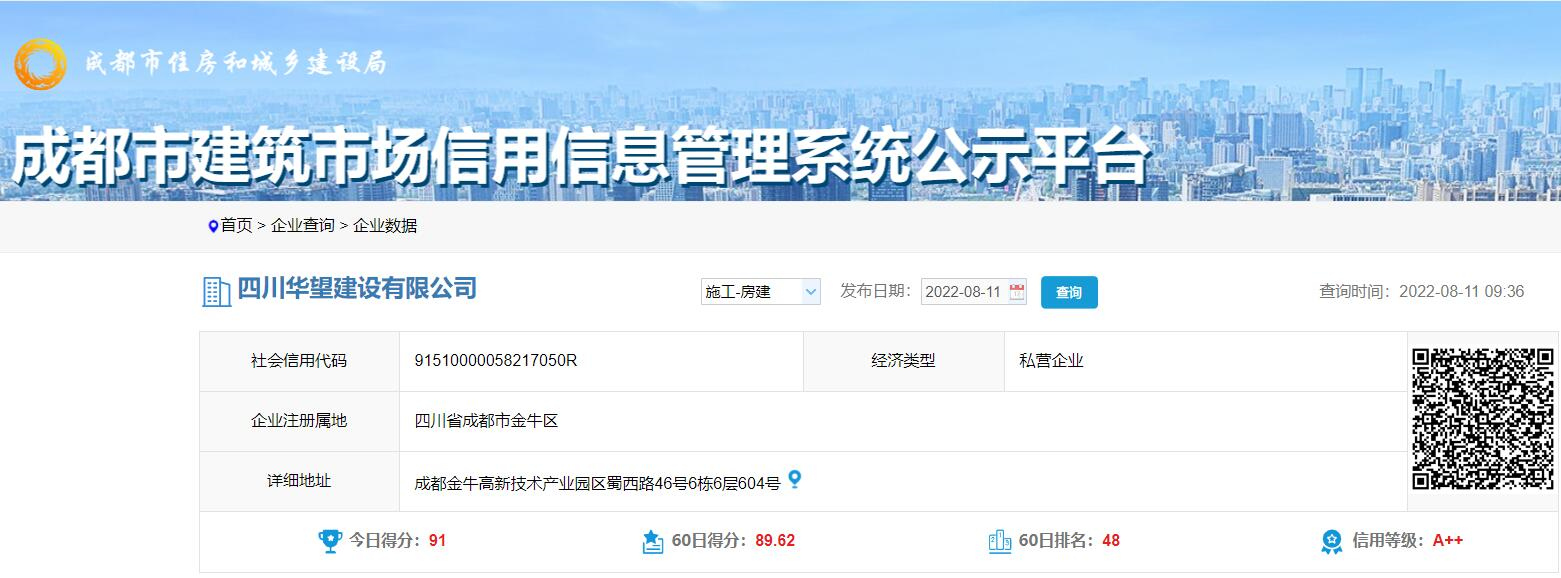1561x578 pixels.
Task: Click the 四川华望建设有限公司 company title
Action: point(357,289)
